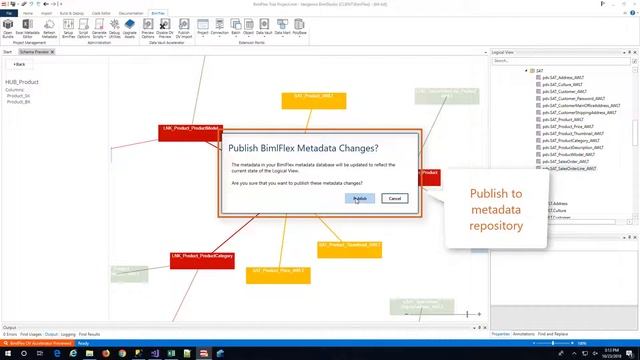Open Visual Studio from the taskbar
Screen dimensions: 640x360
tap(155, 353)
